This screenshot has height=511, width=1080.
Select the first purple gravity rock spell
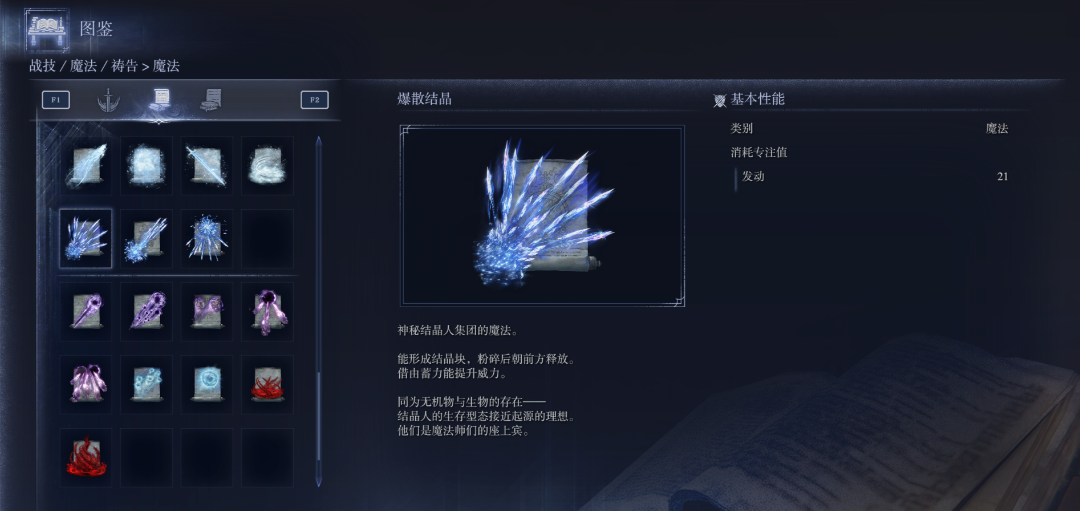click(x=85, y=312)
